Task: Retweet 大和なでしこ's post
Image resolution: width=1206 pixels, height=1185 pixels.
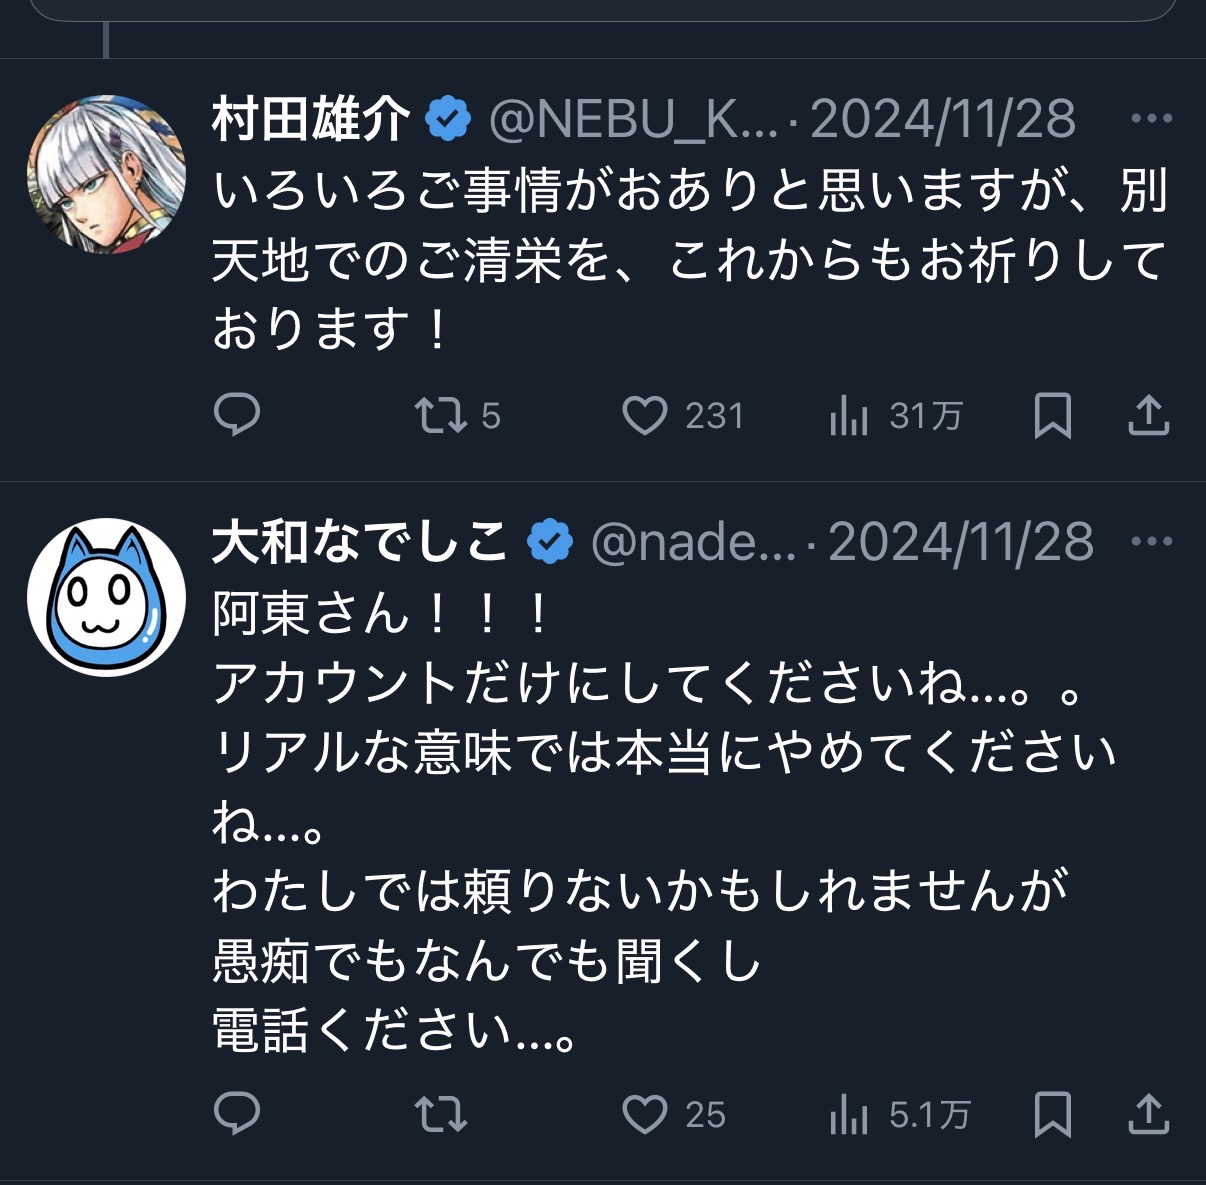Action: (x=441, y=1114)
